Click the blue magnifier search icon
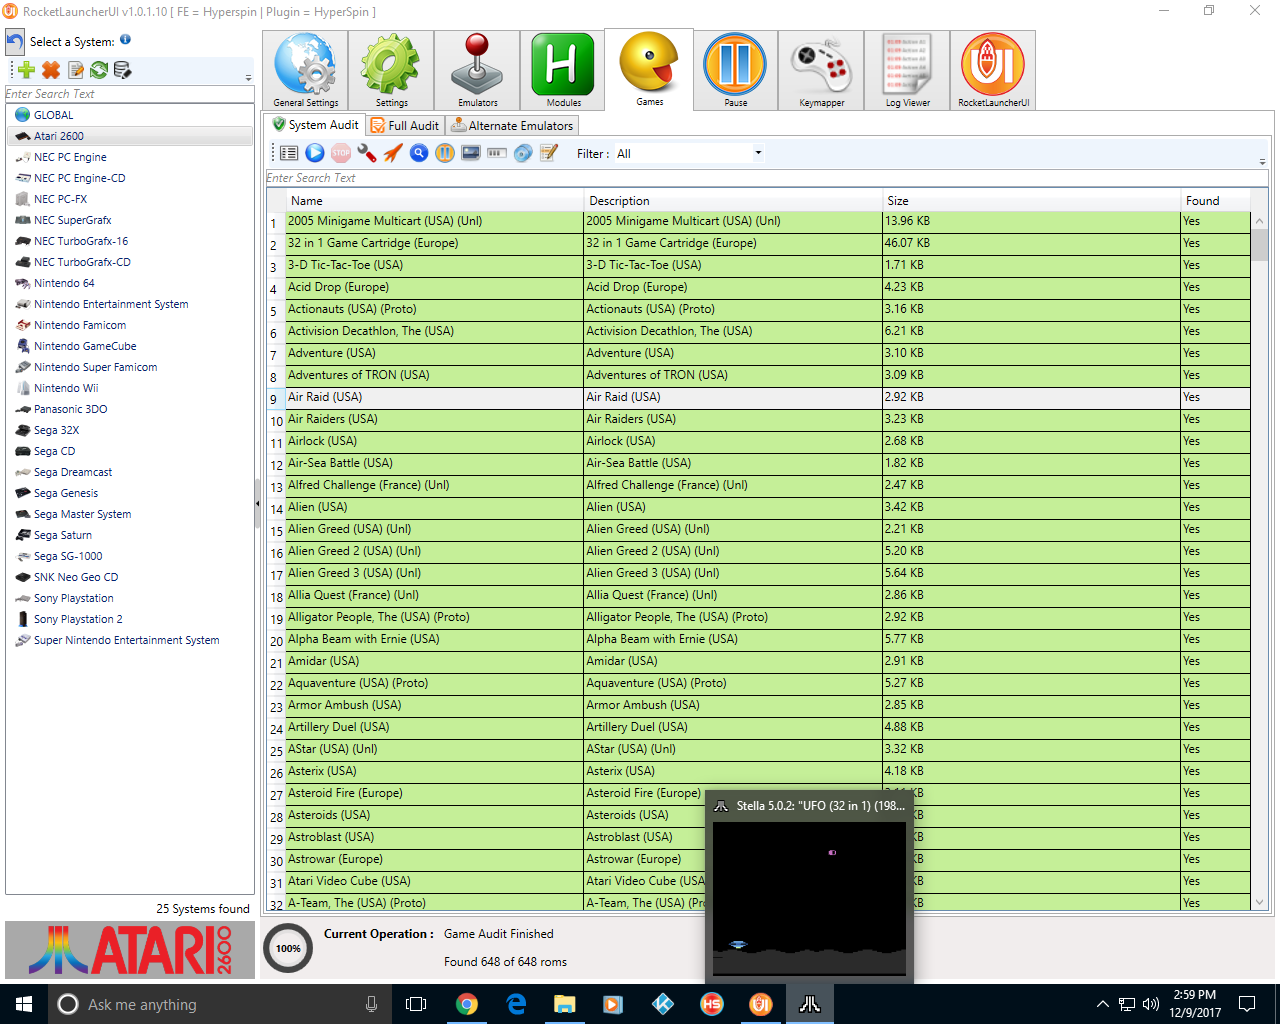Image resolution: width=1280 pixels, height=1024 pixels. click(x=419, y=153)
